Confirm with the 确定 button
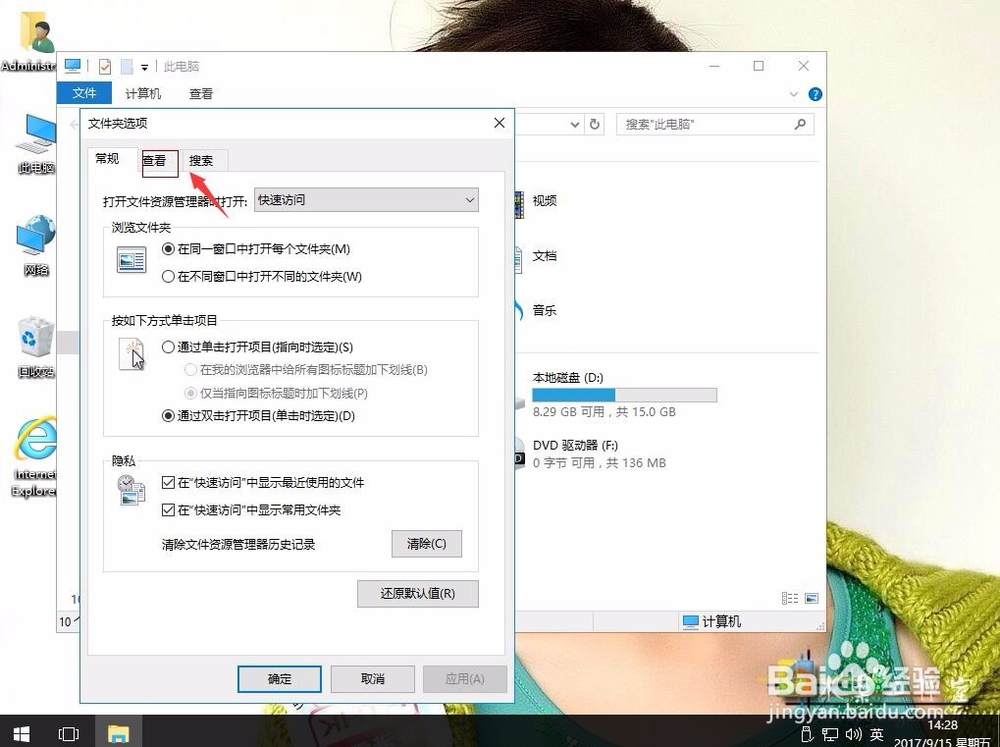This screenshot has width=1000, height=747. (x=279, y=679)
